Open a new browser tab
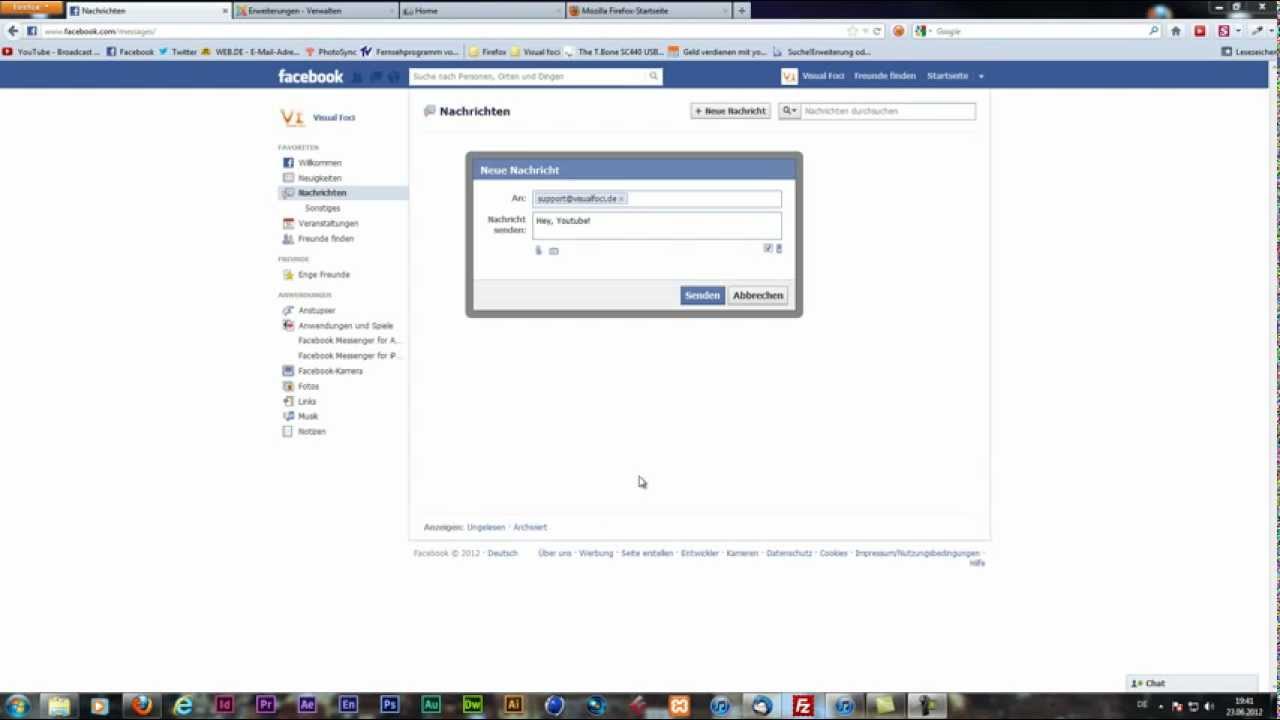1280x720 pixels. tap(741, 11)
